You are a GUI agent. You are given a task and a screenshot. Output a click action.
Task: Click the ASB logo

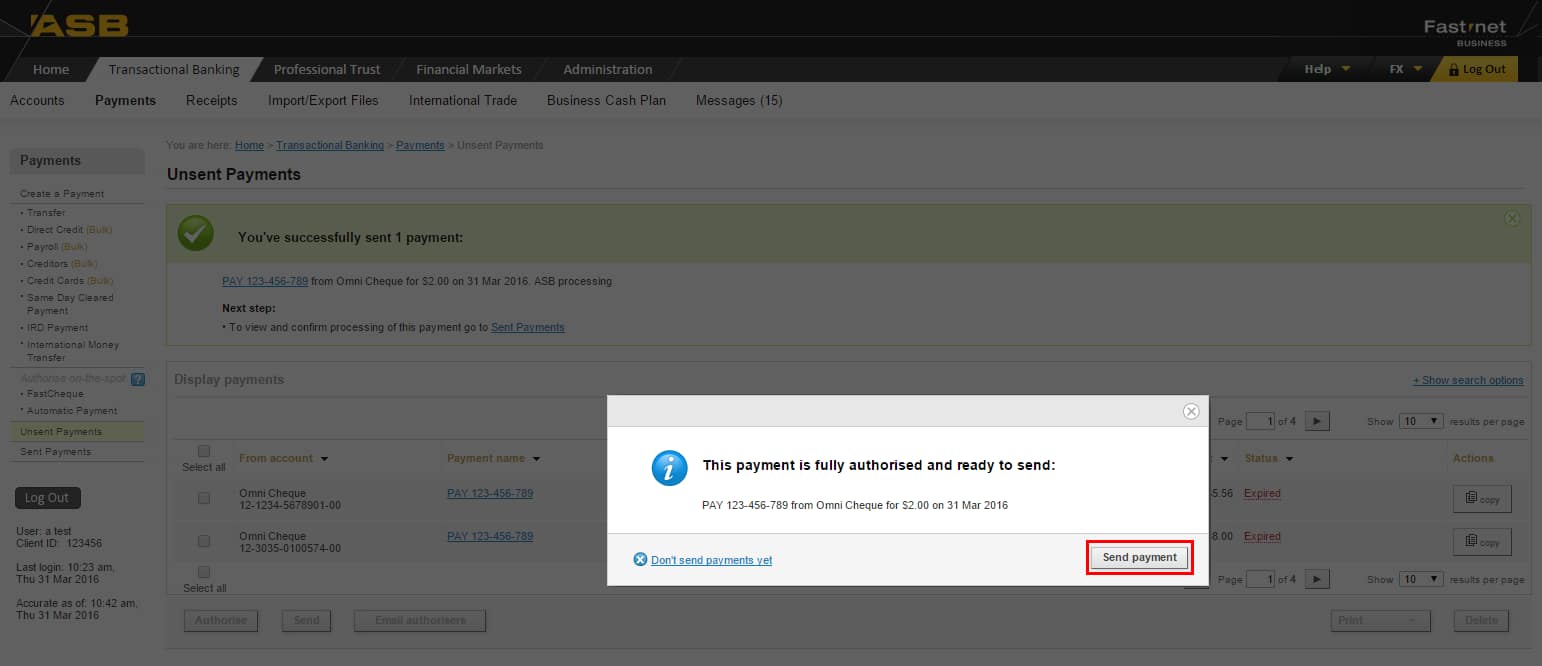coord(80,25)
